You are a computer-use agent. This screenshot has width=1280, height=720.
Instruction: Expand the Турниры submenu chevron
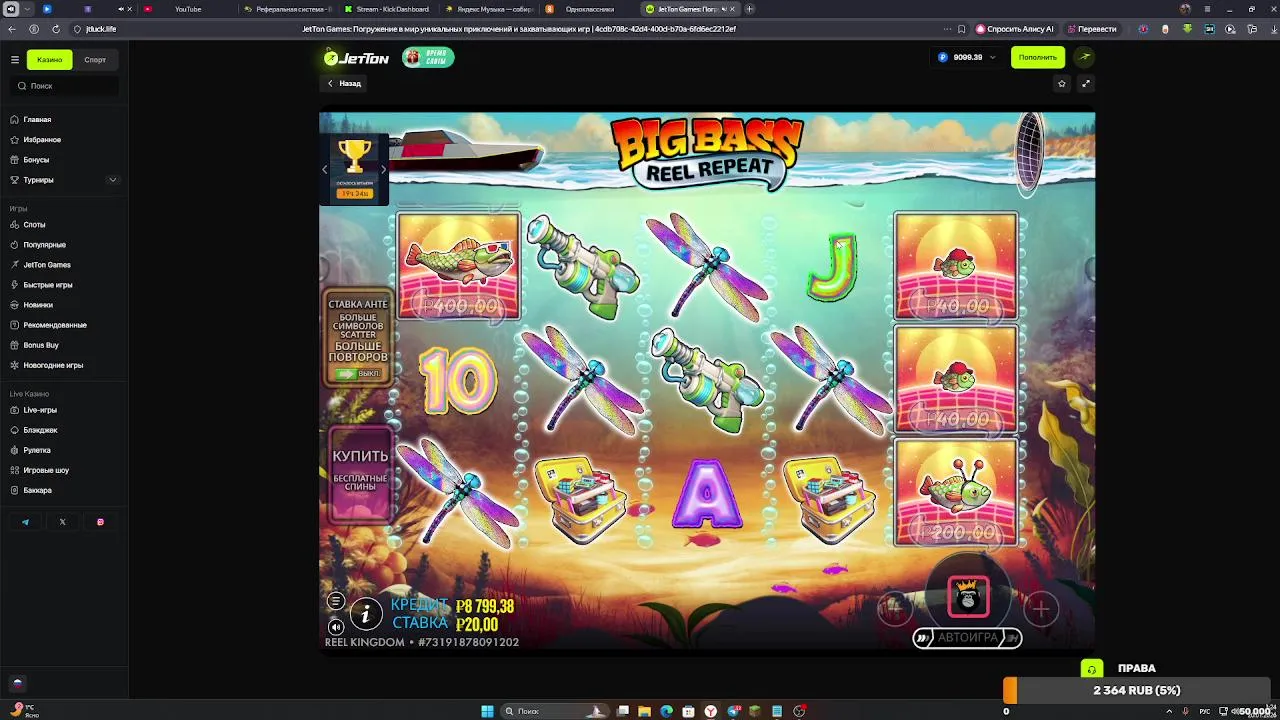(x=112, y=180)
